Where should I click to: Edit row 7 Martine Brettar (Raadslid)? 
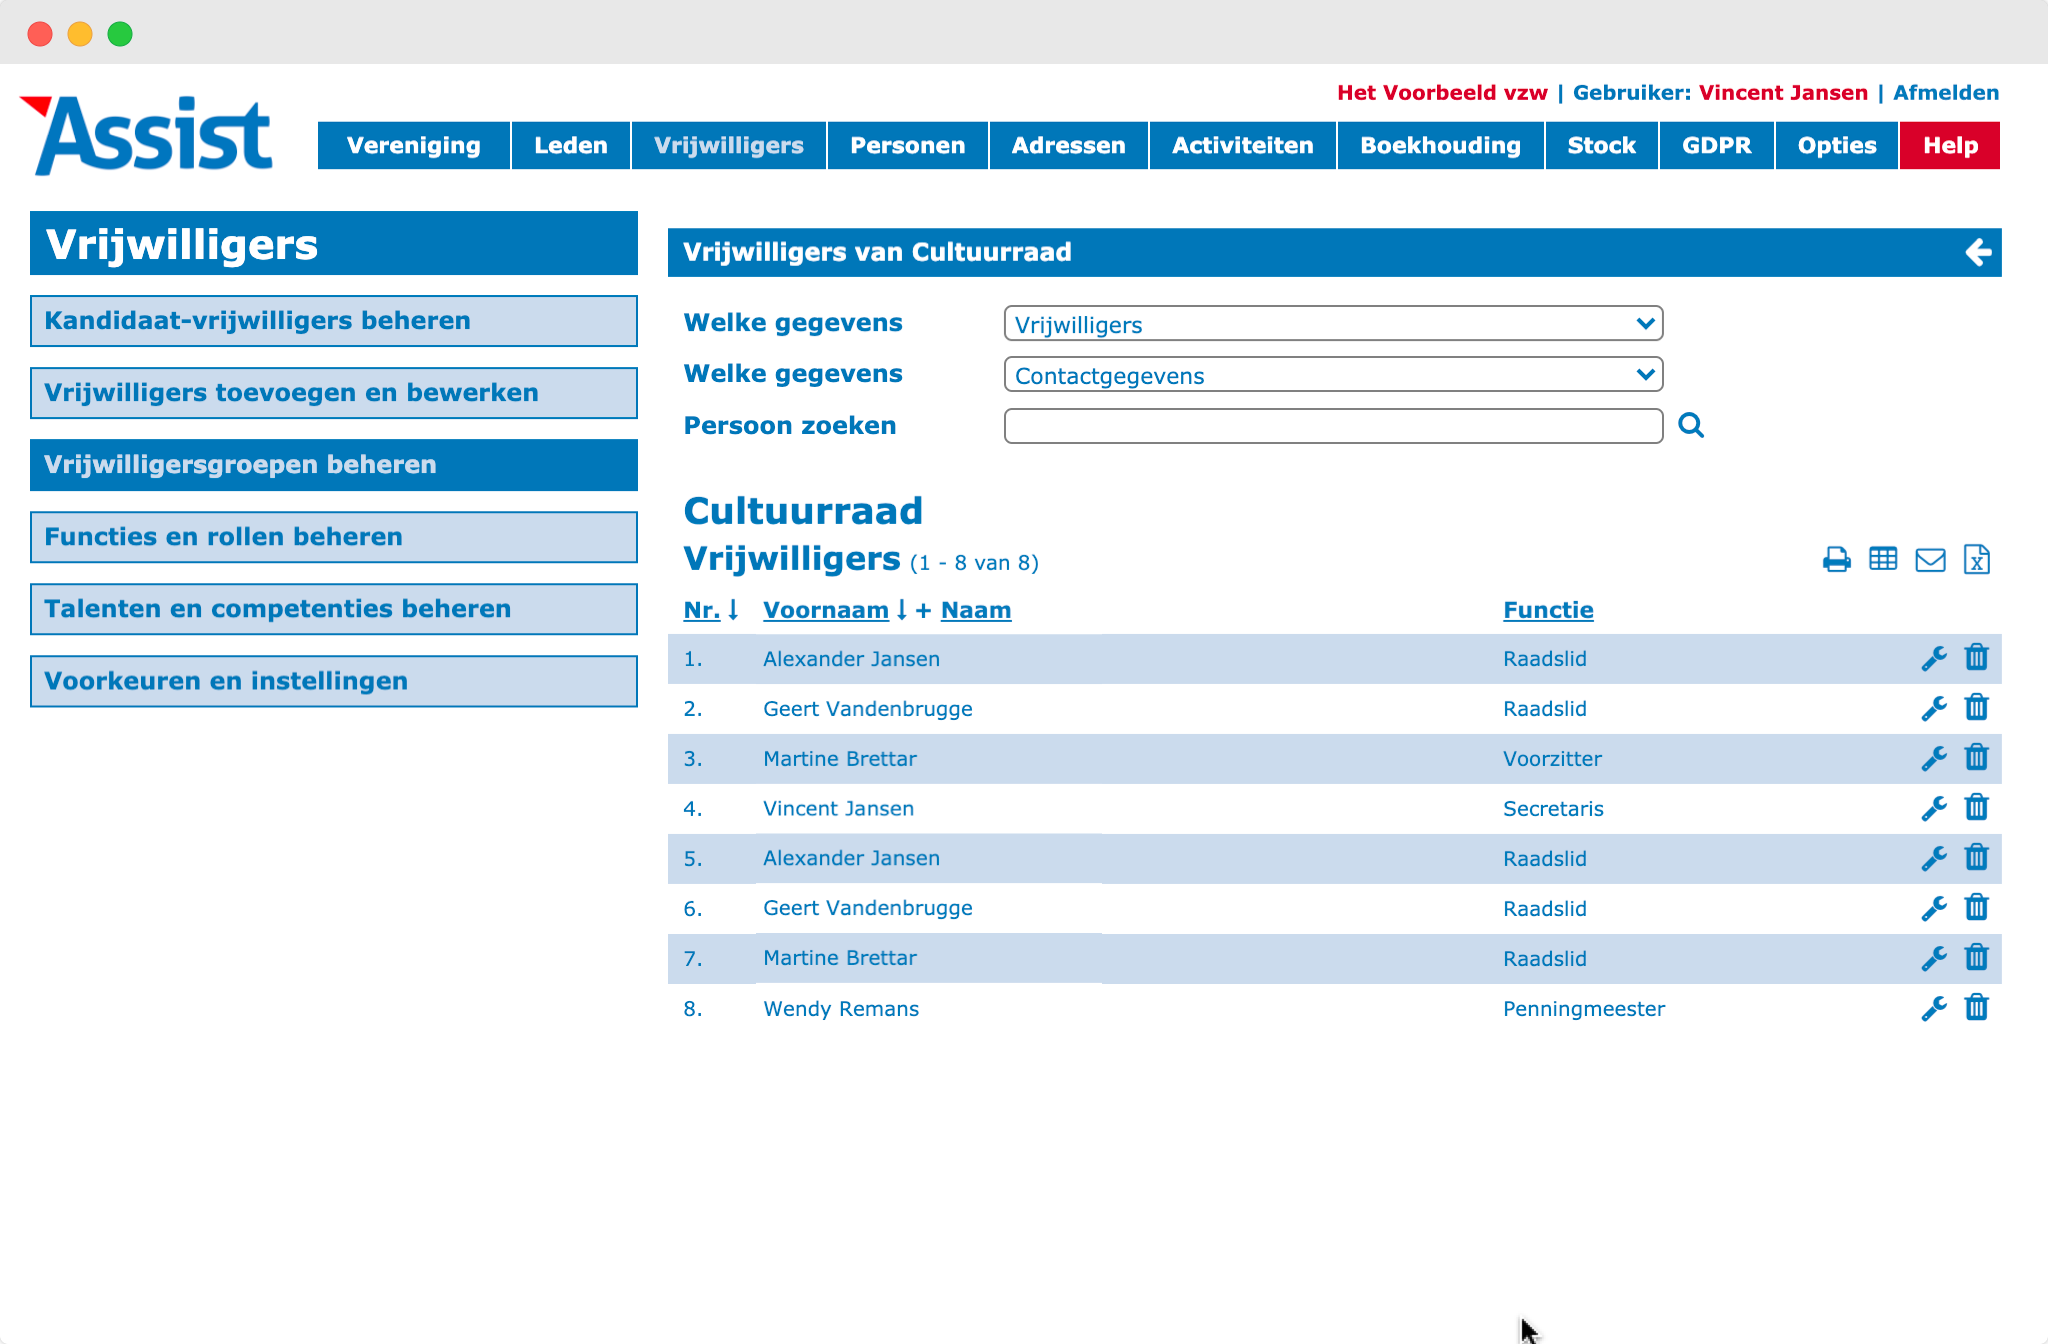1934,958
